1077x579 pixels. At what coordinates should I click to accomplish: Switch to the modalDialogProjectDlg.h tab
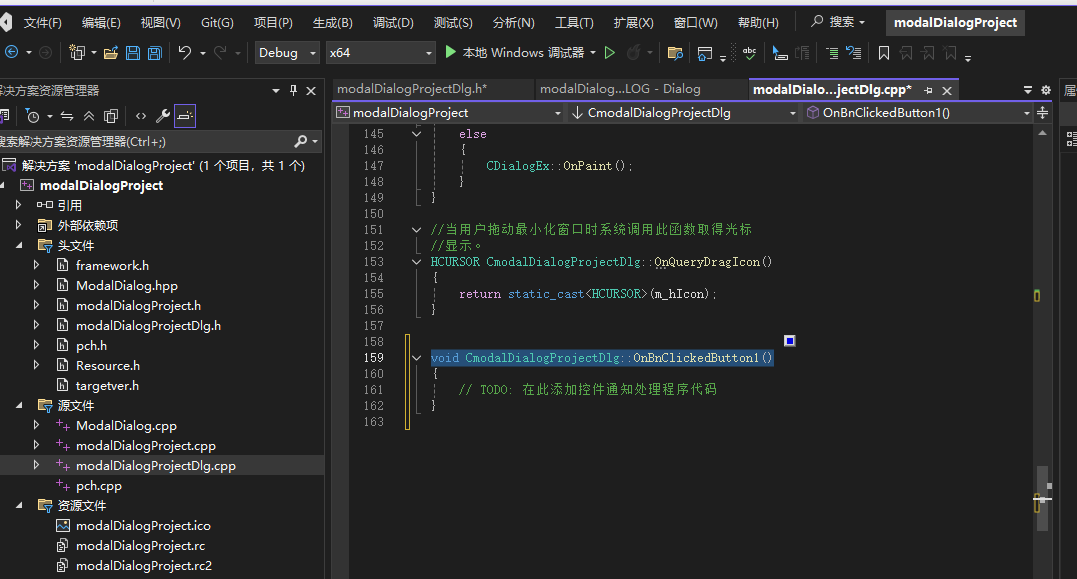click(411, 89)
